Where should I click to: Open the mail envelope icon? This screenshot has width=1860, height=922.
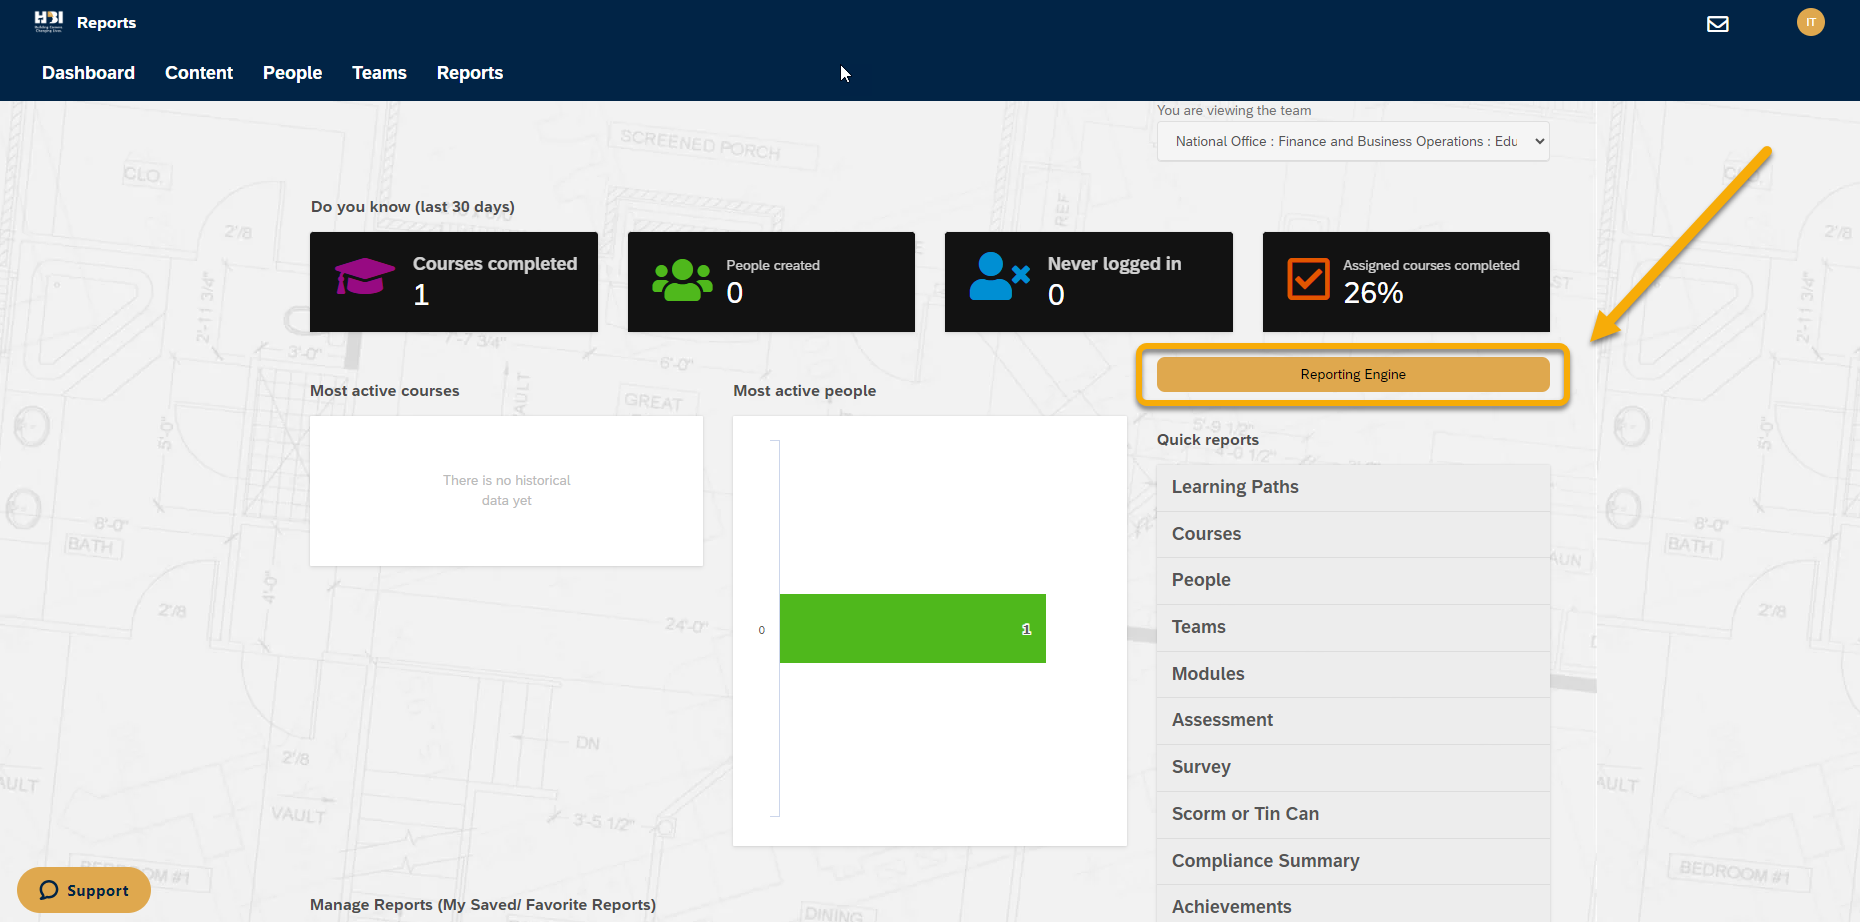(1717, 24)
